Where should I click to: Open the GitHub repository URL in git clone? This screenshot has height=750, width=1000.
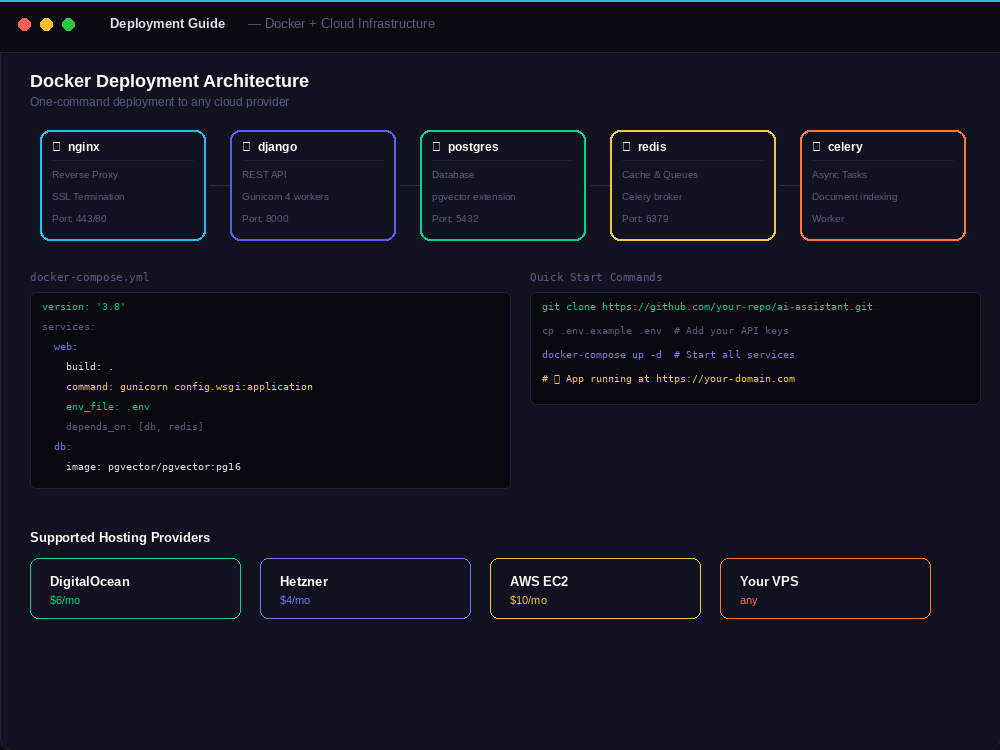point(737,307)
